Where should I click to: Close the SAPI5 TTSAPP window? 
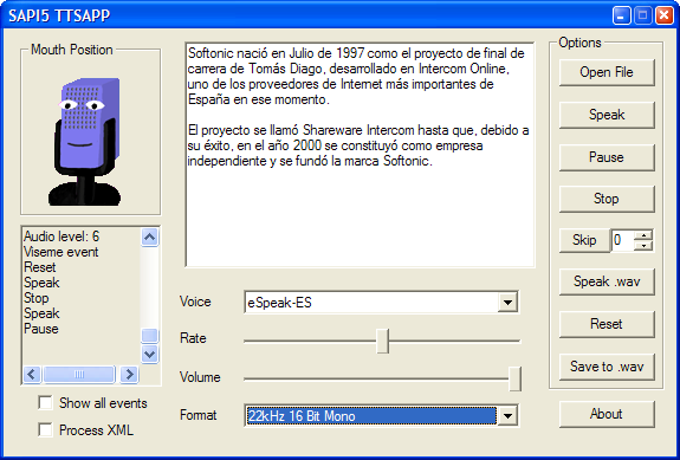pyautogui.click(x=664, y=16)
